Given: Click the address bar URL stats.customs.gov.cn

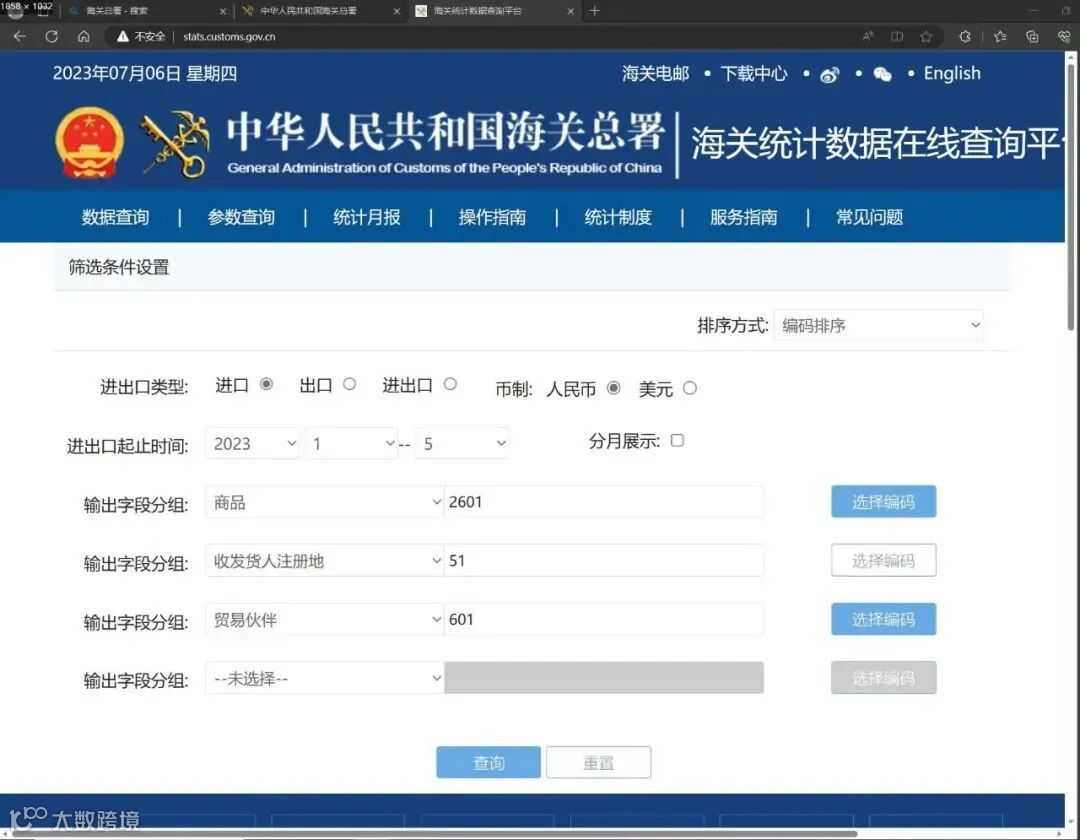Looking at the screenshot, I should (x=229, y=36).
